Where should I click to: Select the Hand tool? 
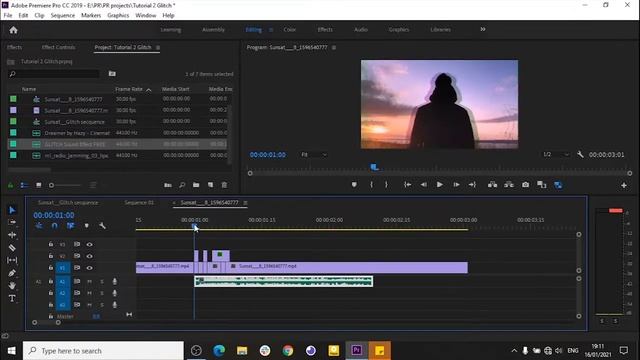coord(12,285)
